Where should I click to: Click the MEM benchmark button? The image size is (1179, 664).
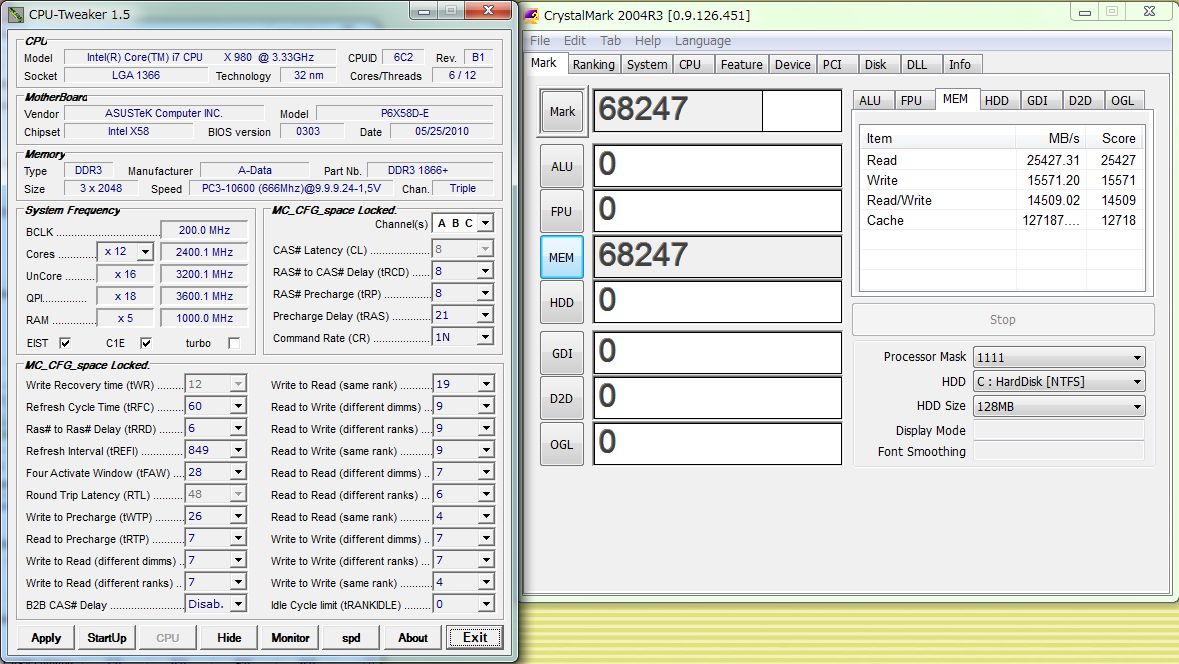click(562, 257)
